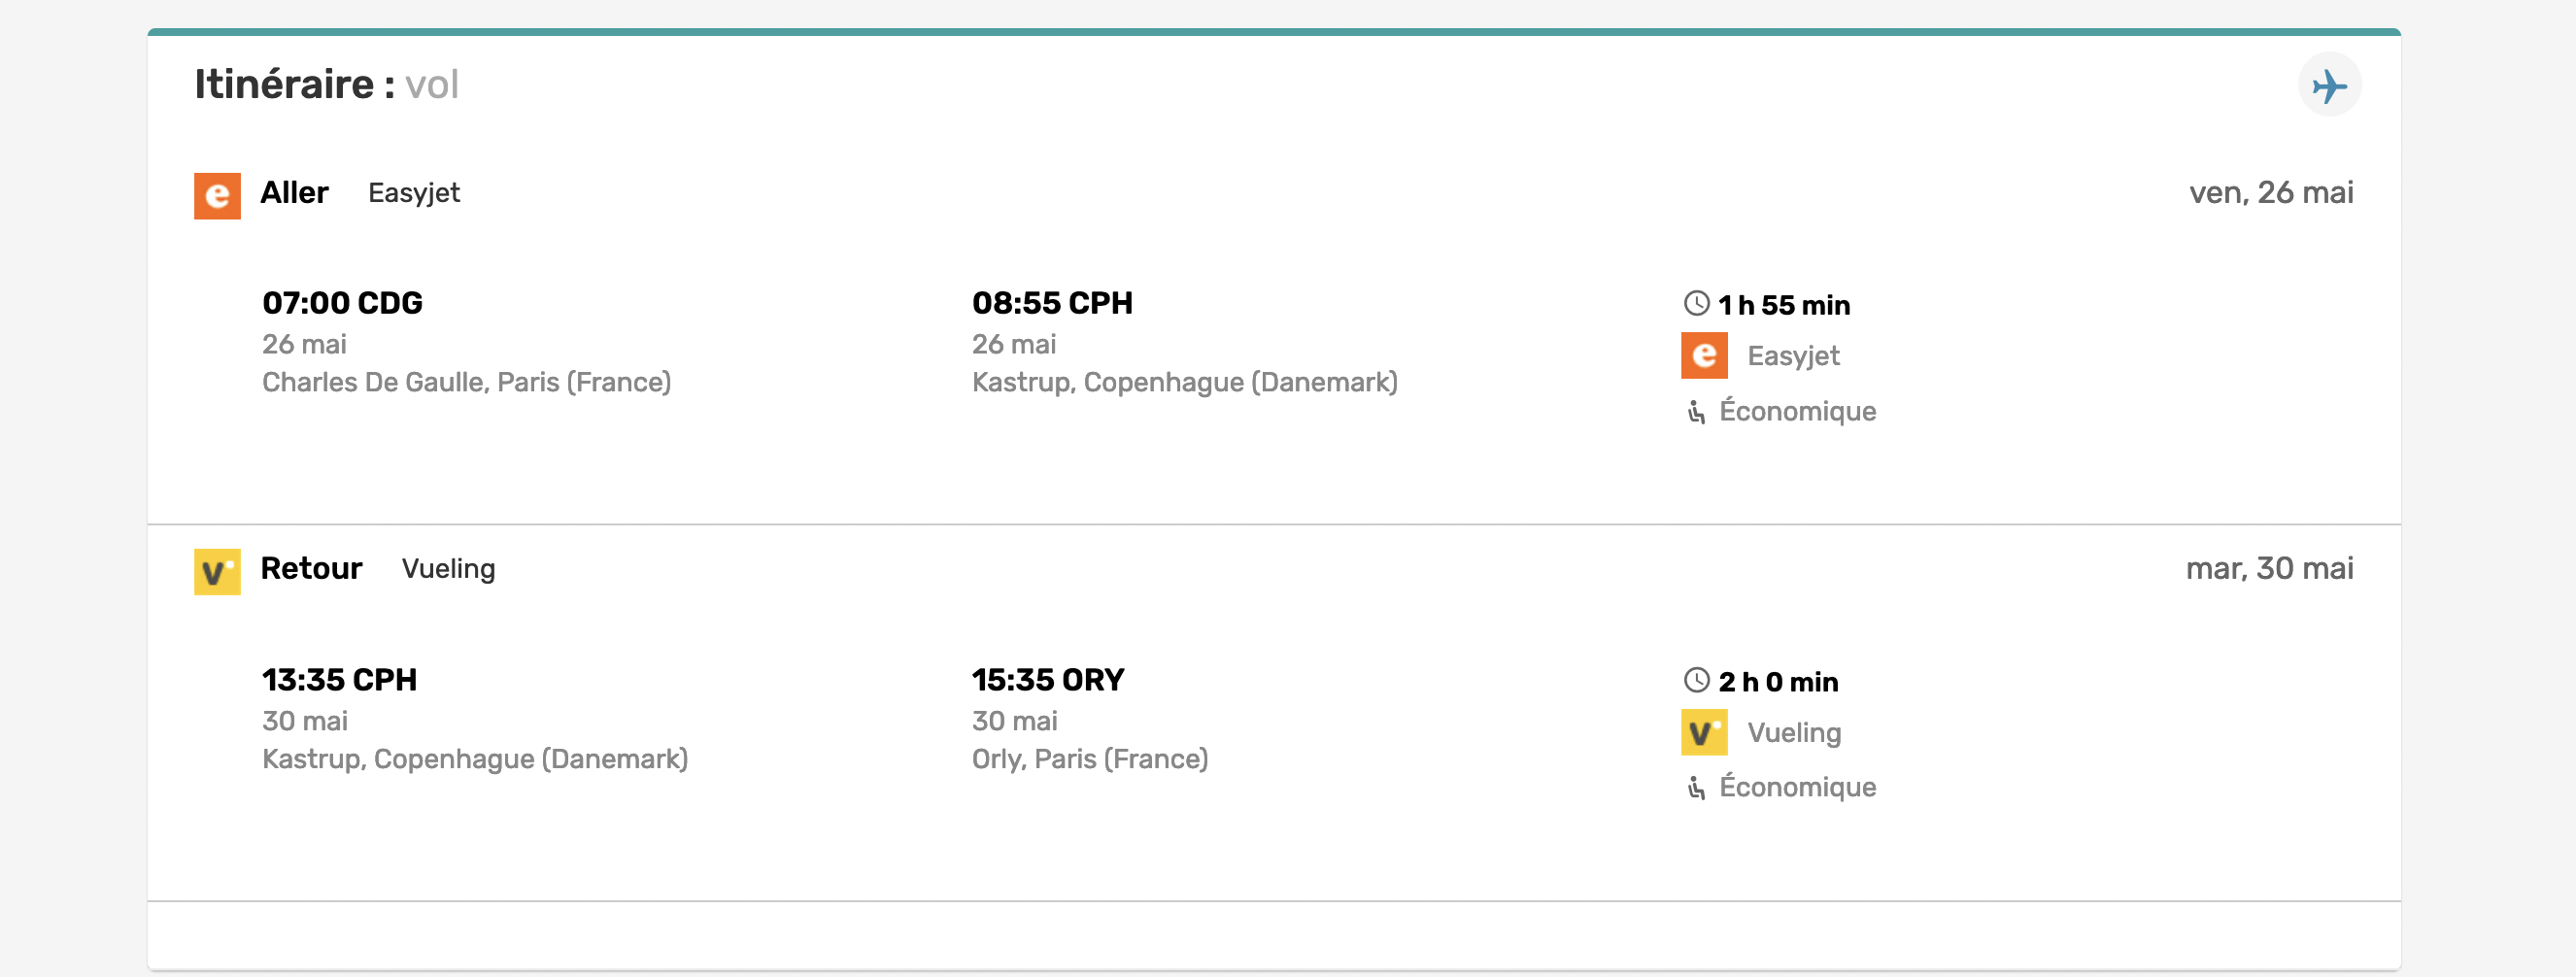Click the 08:55 CPH arrival time

[x=1052, y=303]
